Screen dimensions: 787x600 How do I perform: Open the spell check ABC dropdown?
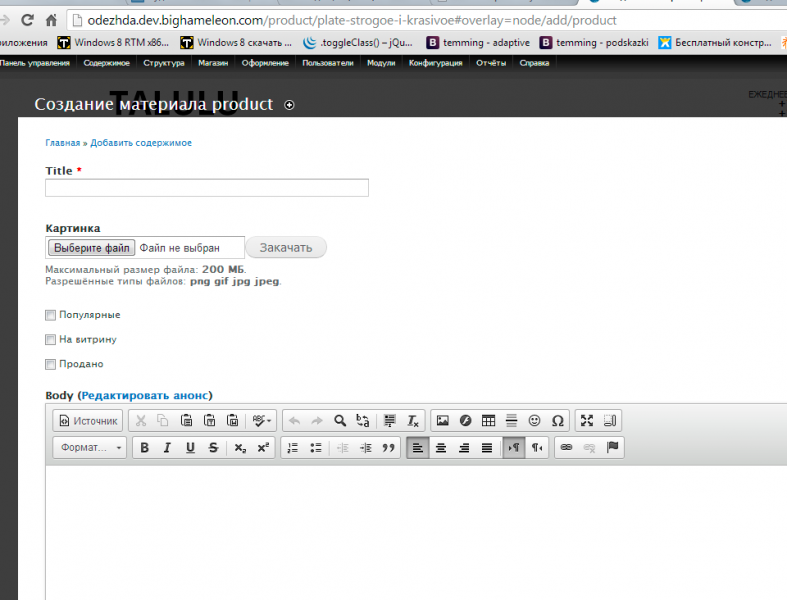tap(261, 421)
